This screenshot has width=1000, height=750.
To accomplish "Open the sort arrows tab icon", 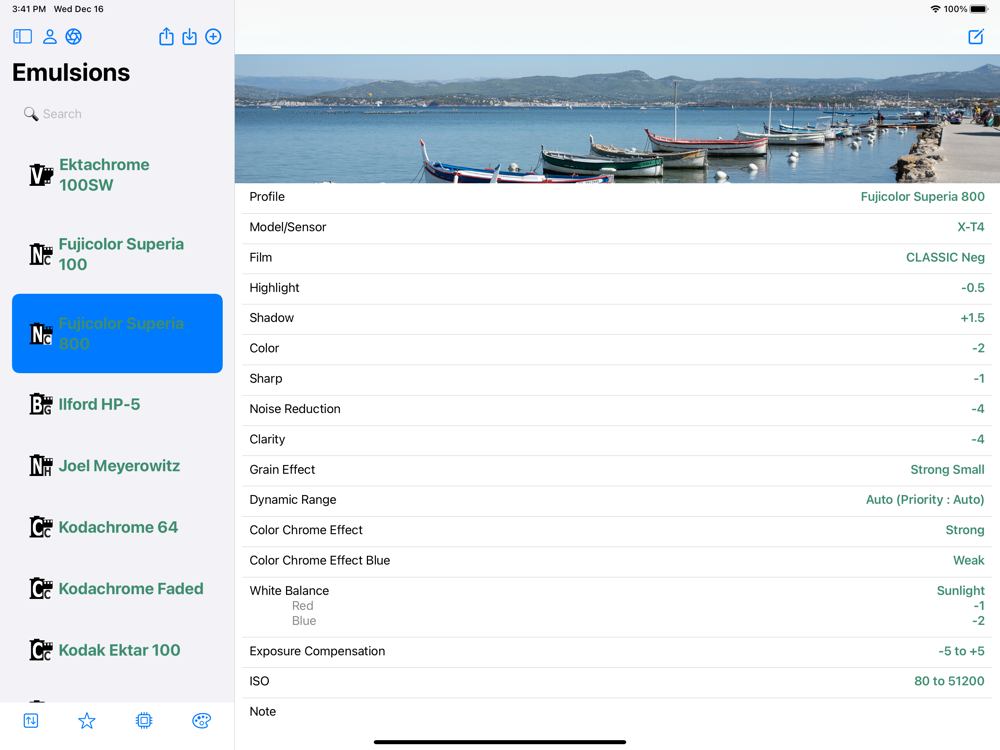I will coord(31,721).
